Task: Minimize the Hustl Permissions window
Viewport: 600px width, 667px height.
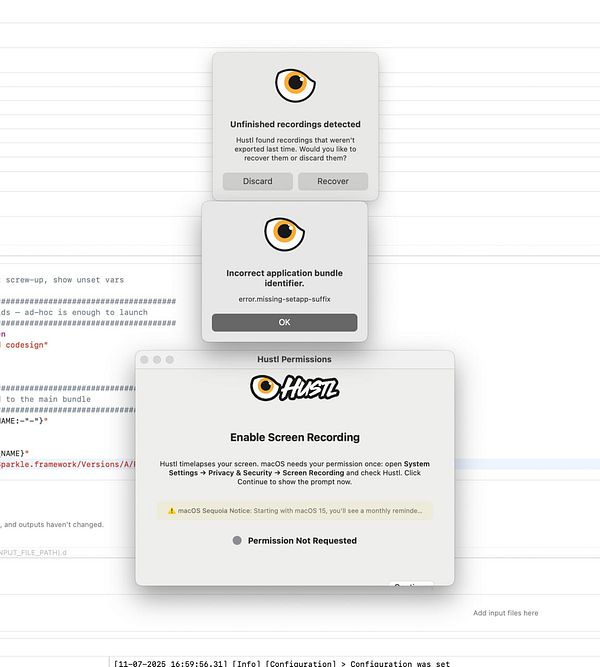Action: pyautogui.click(x=157, y=360)
